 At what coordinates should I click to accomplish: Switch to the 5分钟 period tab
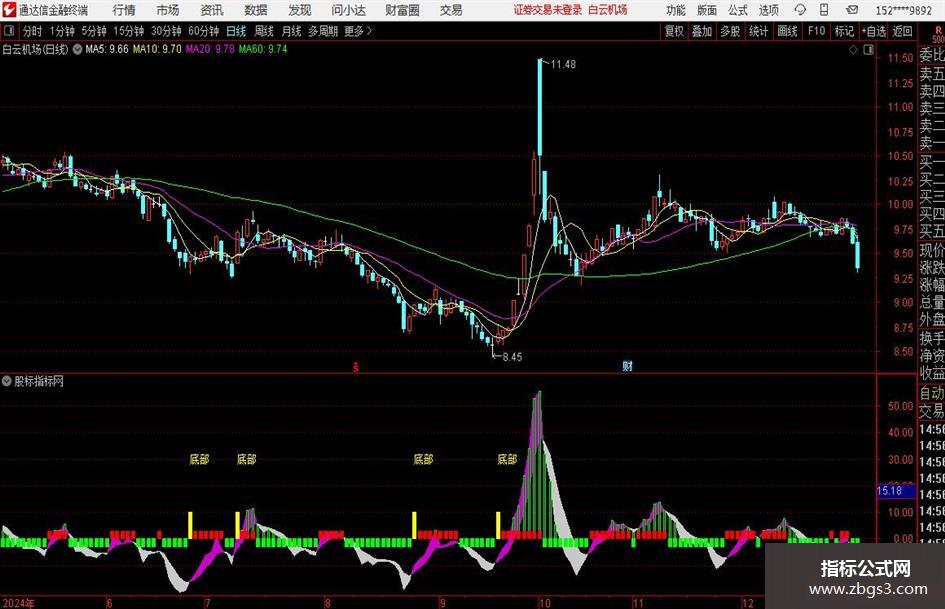(x=94, y=31)
